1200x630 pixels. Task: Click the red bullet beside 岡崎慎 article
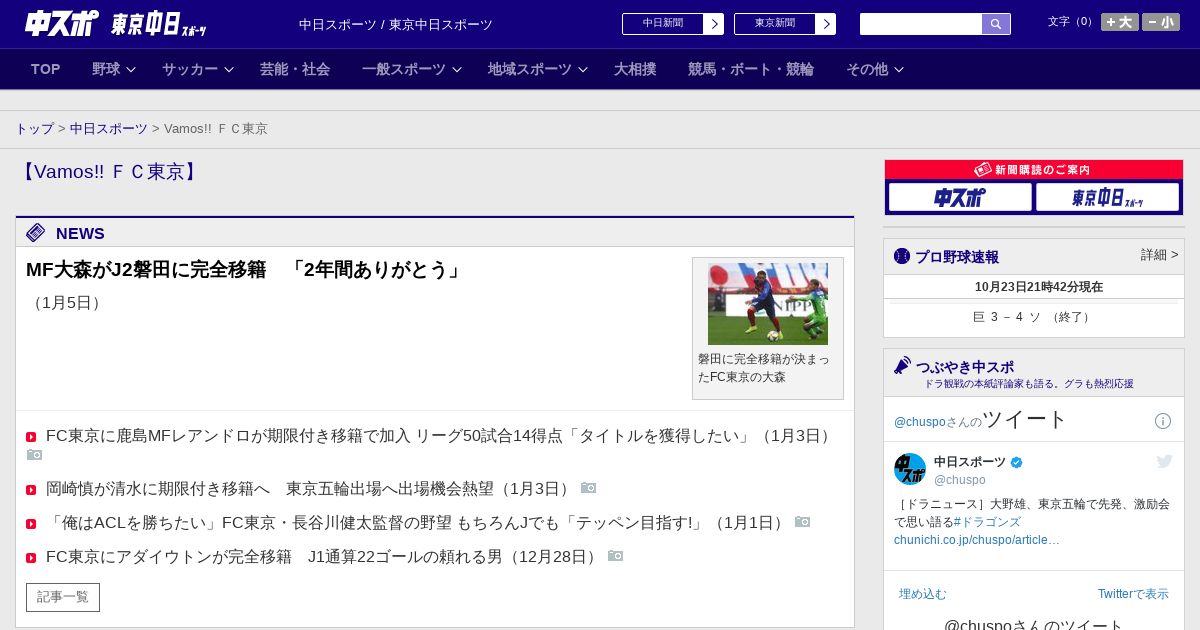[31, 490]
